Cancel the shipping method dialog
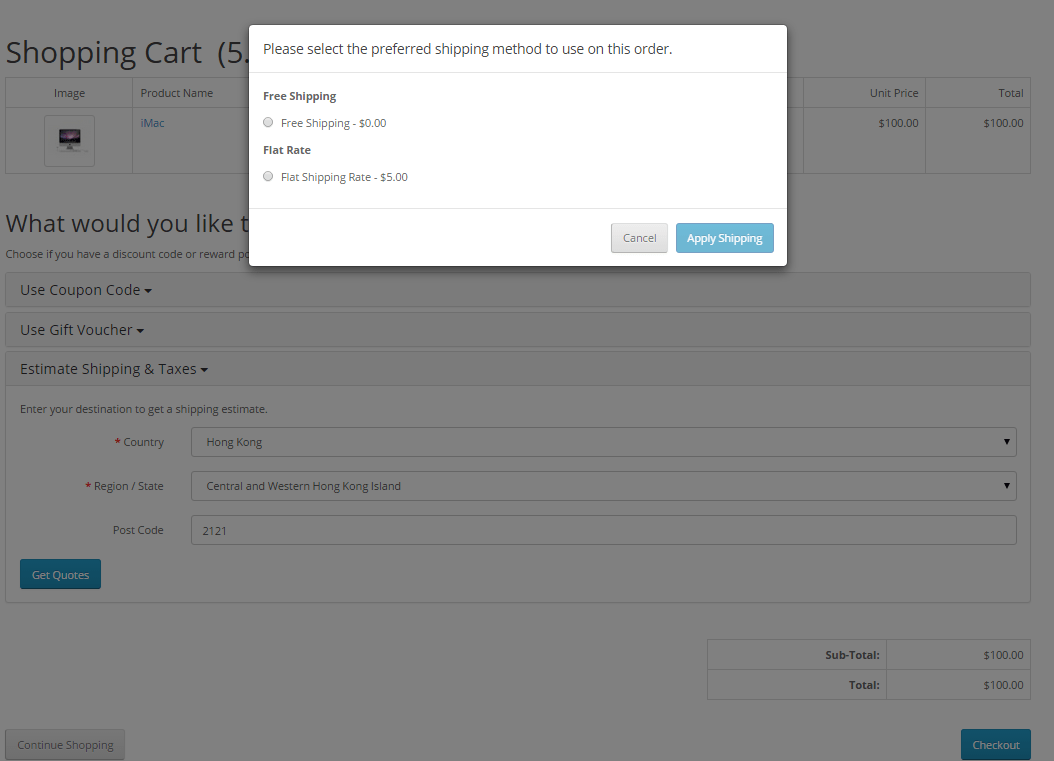Image resolution: width=1054 pixels, height=761 pixels. (x=639, y=238)
